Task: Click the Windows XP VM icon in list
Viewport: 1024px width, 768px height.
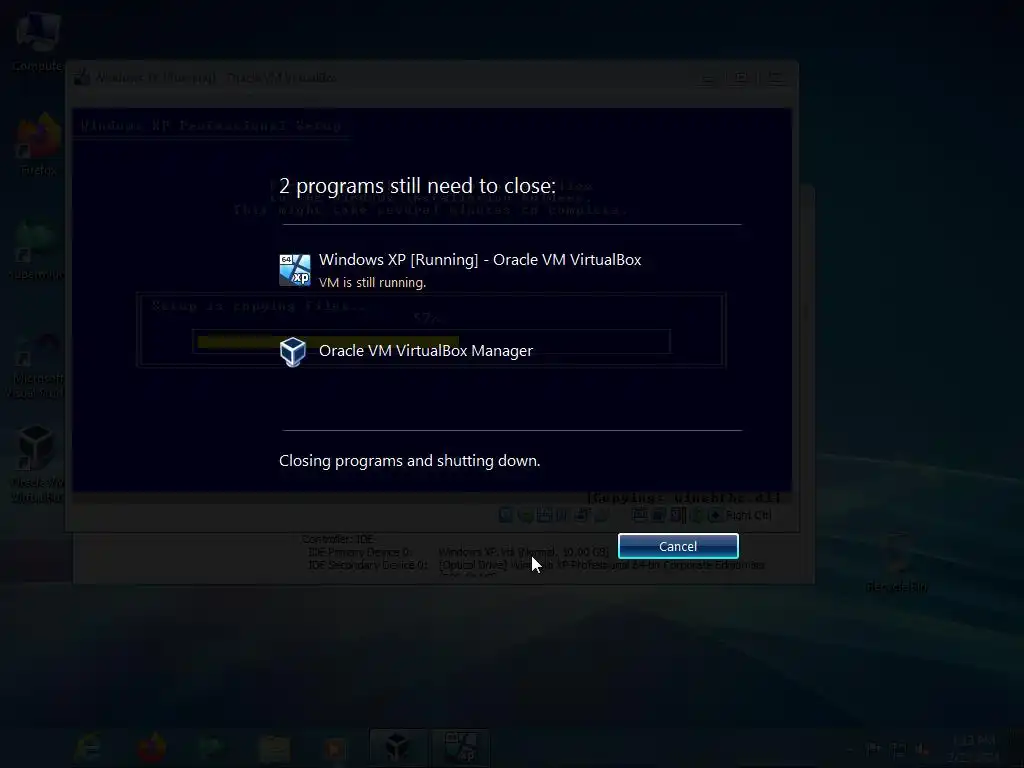Action: tap(295, 270)
